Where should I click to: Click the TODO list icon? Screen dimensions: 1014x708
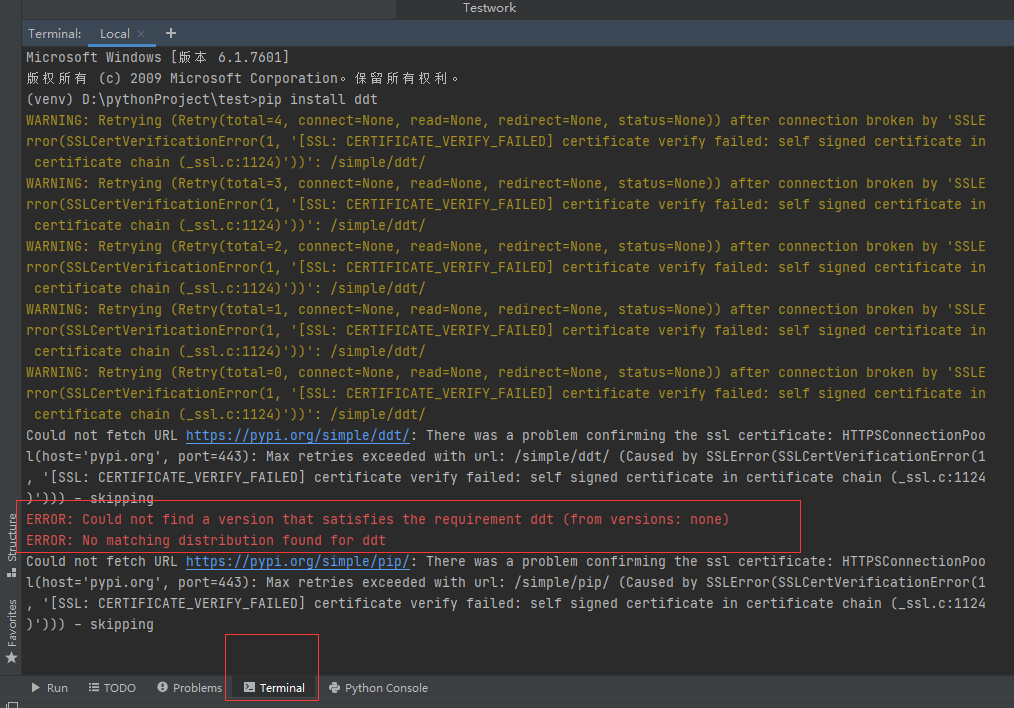click(94, 687)
